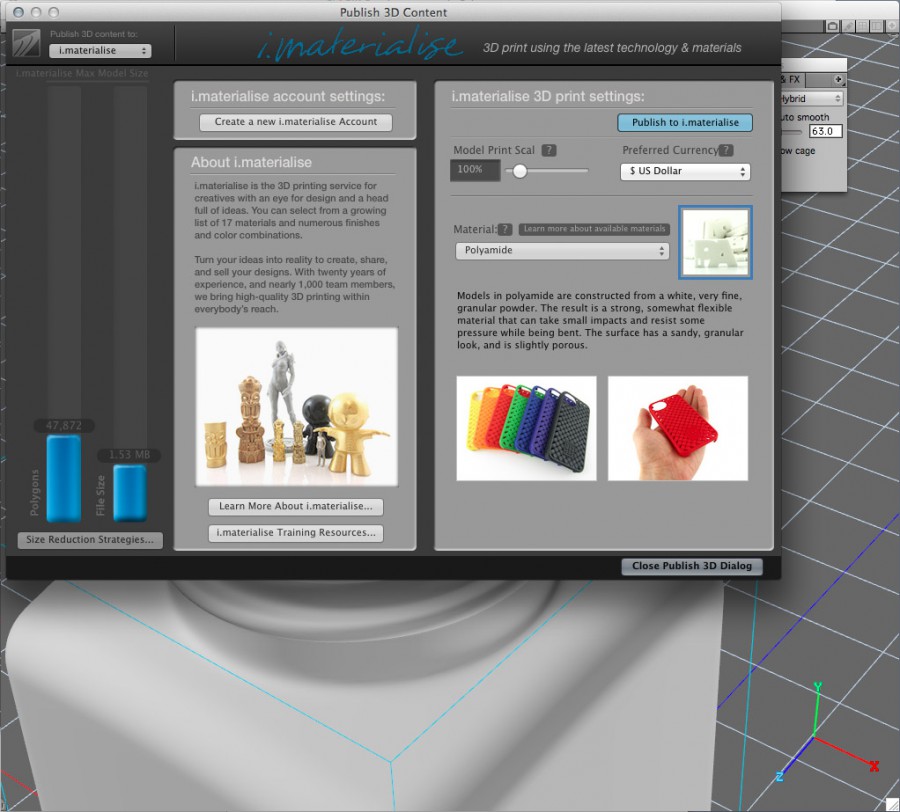Open Preferred Currency help question mark
Image resolution: width=900 pixels, height=812 pixels.
[x=725, y=150]
